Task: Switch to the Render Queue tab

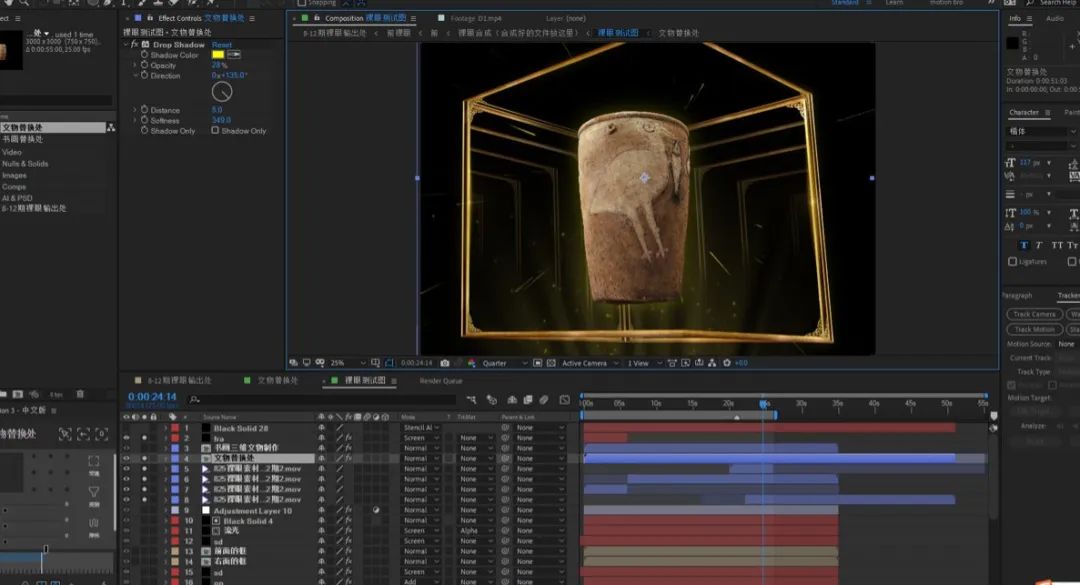Action: (441, 381)
